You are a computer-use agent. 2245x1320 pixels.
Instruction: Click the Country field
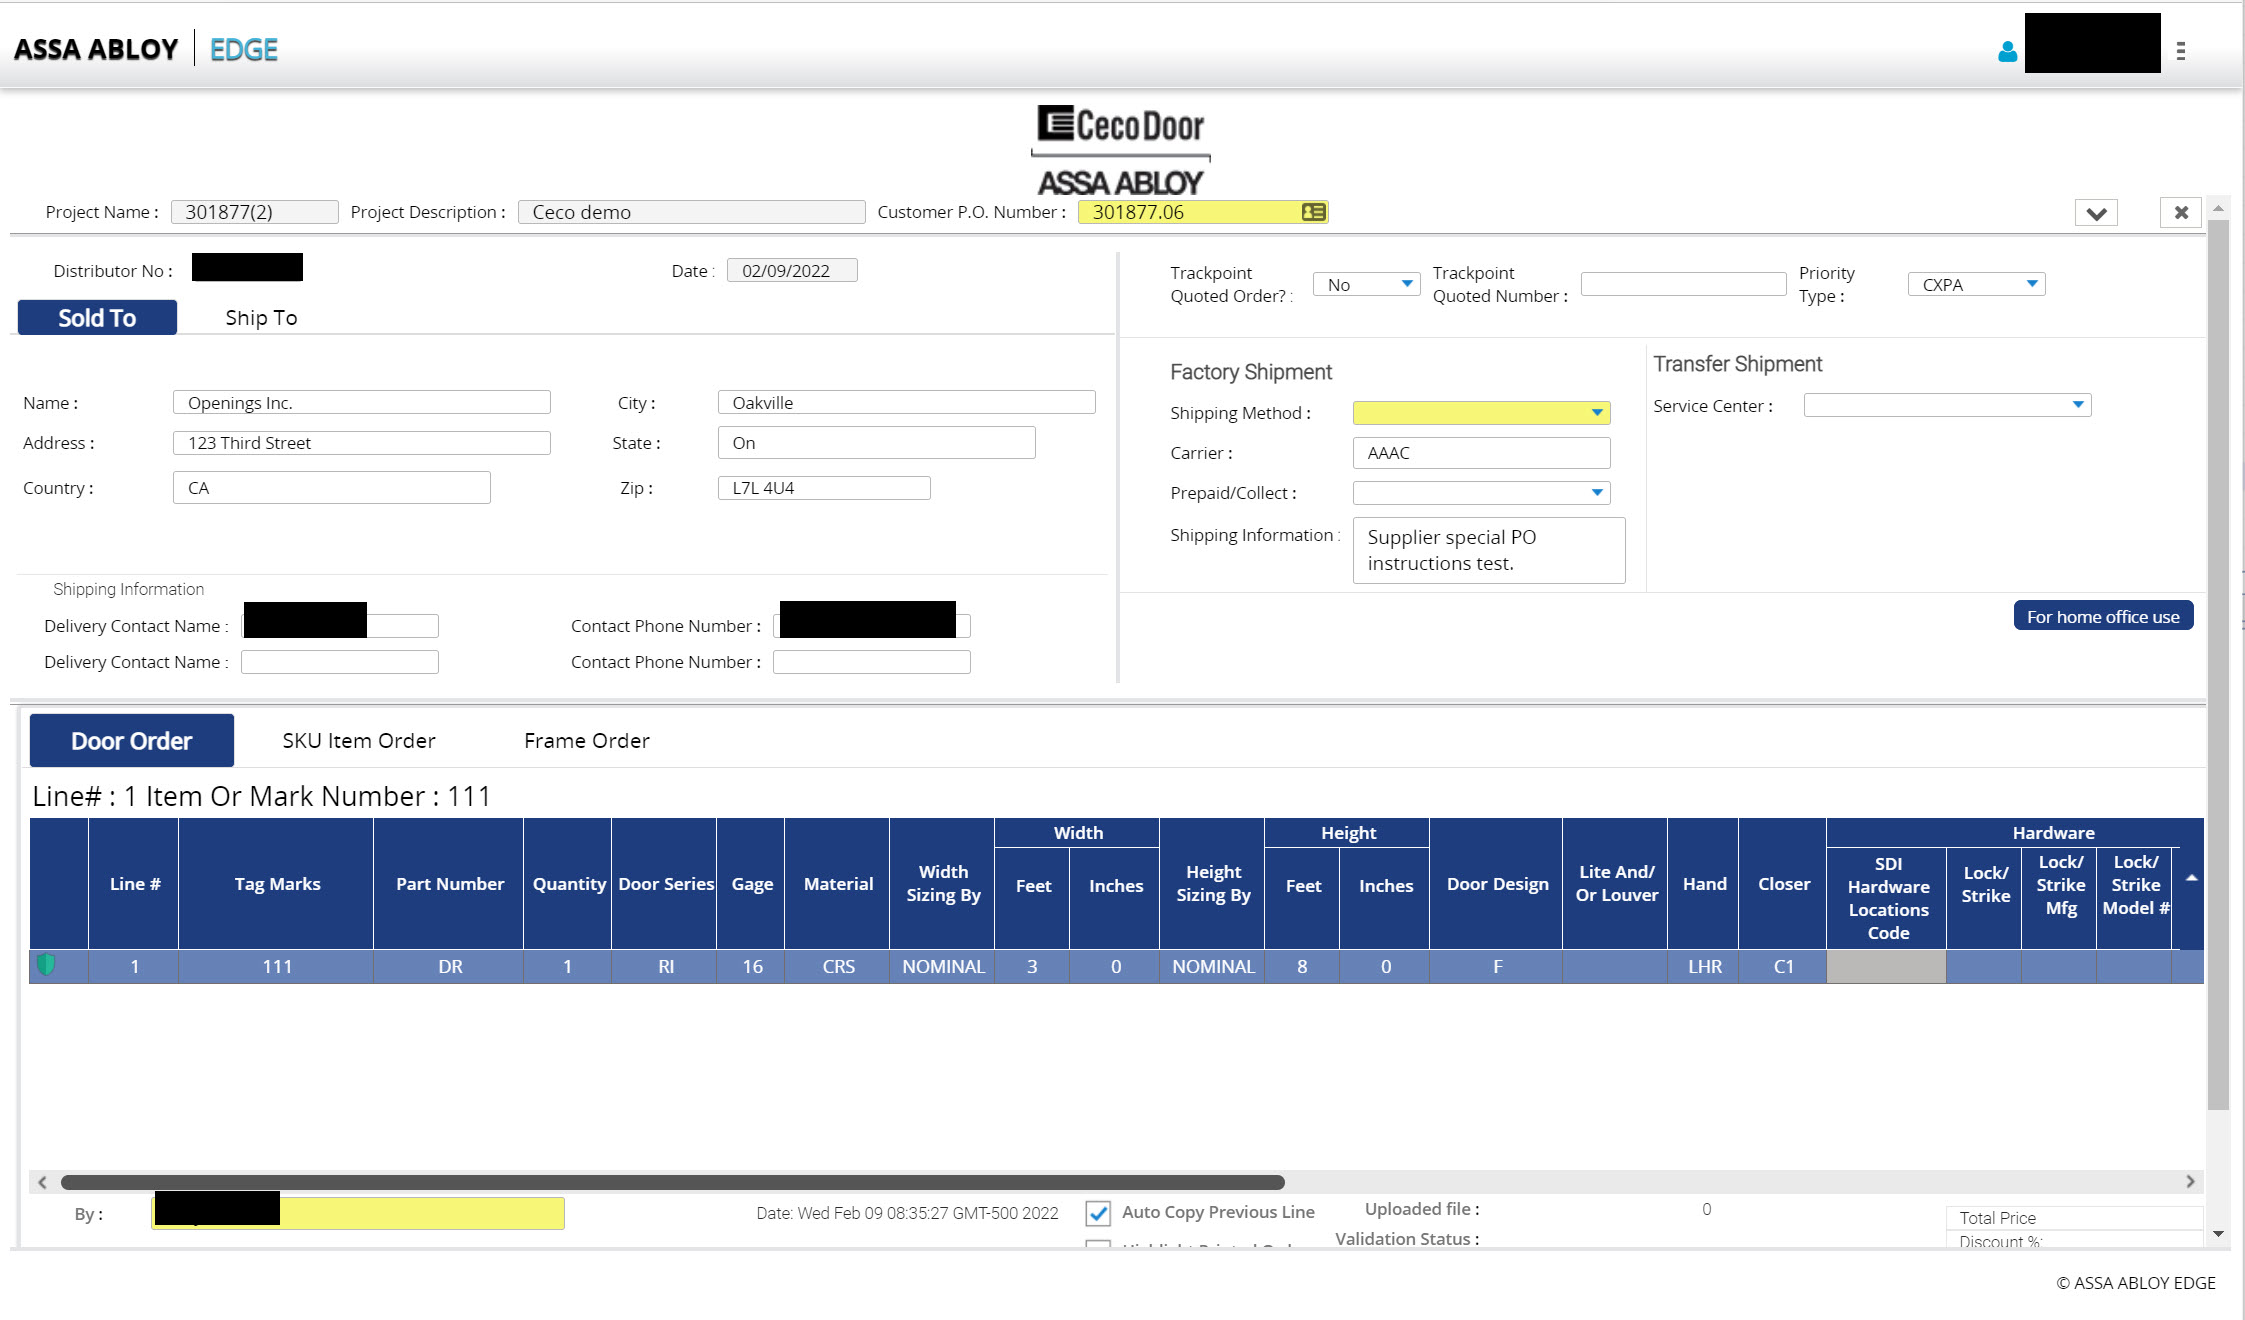[x=331, y=487]
